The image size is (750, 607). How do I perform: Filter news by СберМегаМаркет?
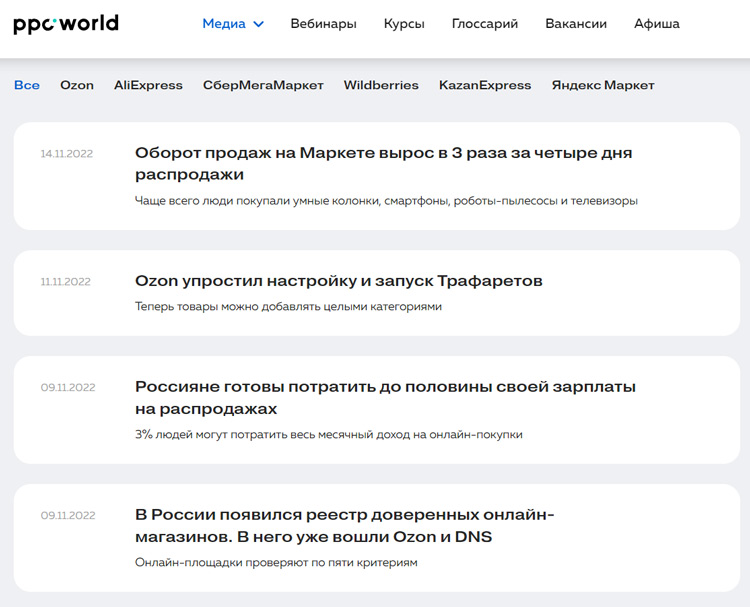pos(263,85)
